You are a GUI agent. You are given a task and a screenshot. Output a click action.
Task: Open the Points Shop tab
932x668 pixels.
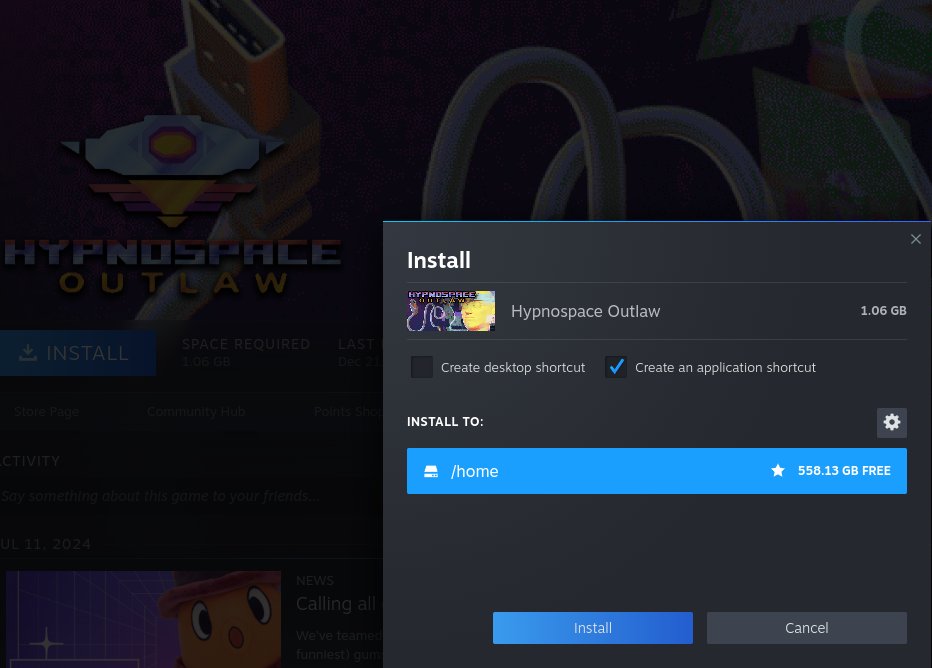348,411
